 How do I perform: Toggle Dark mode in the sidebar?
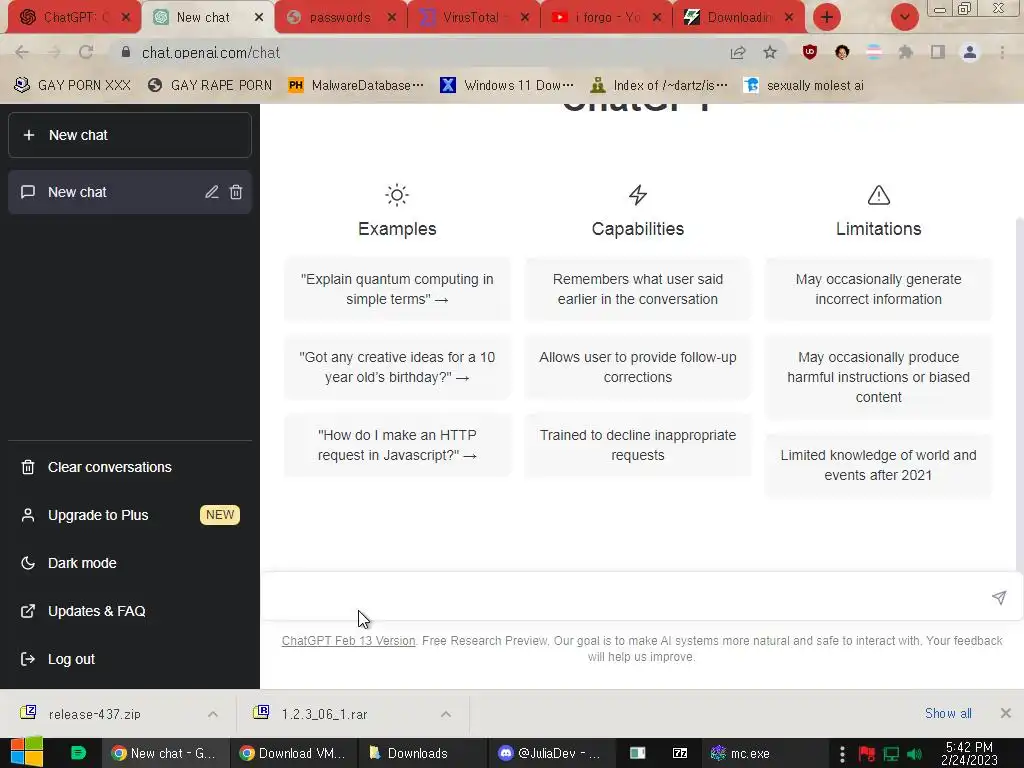129,563
